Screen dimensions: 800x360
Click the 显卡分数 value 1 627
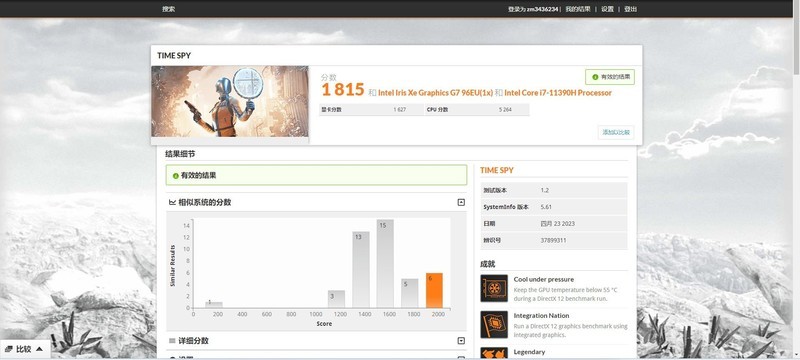pos(399,110)
